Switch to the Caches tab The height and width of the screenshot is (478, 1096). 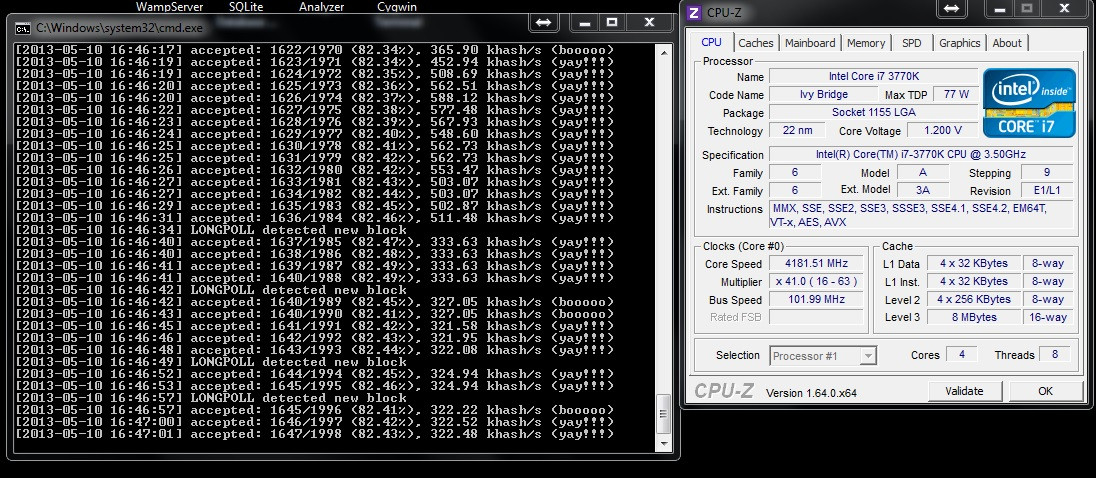point(756,43)
